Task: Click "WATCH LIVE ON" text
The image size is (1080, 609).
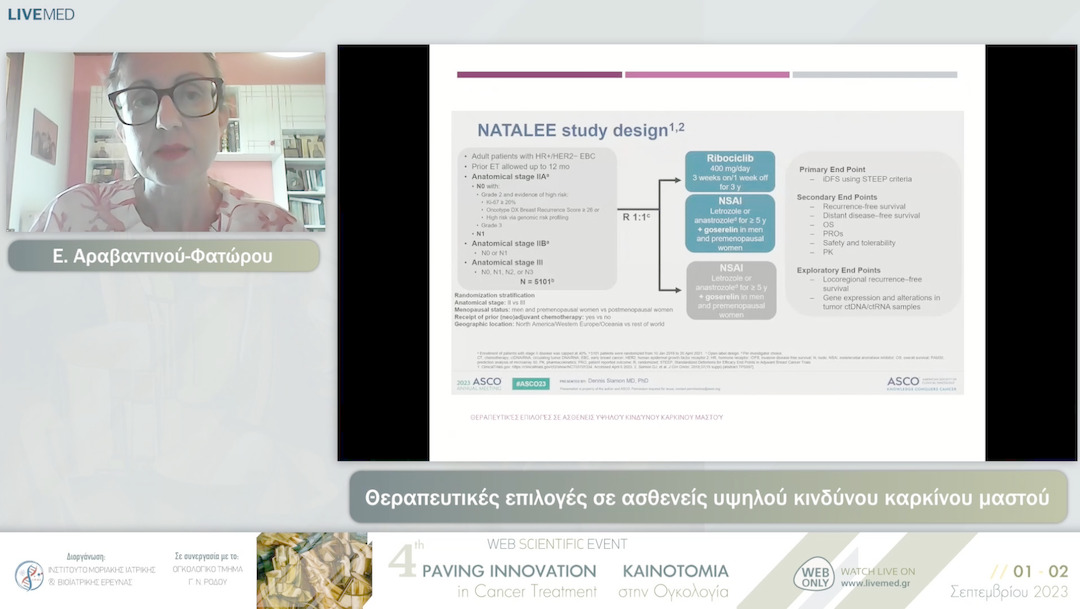Action: pos(878,571)
